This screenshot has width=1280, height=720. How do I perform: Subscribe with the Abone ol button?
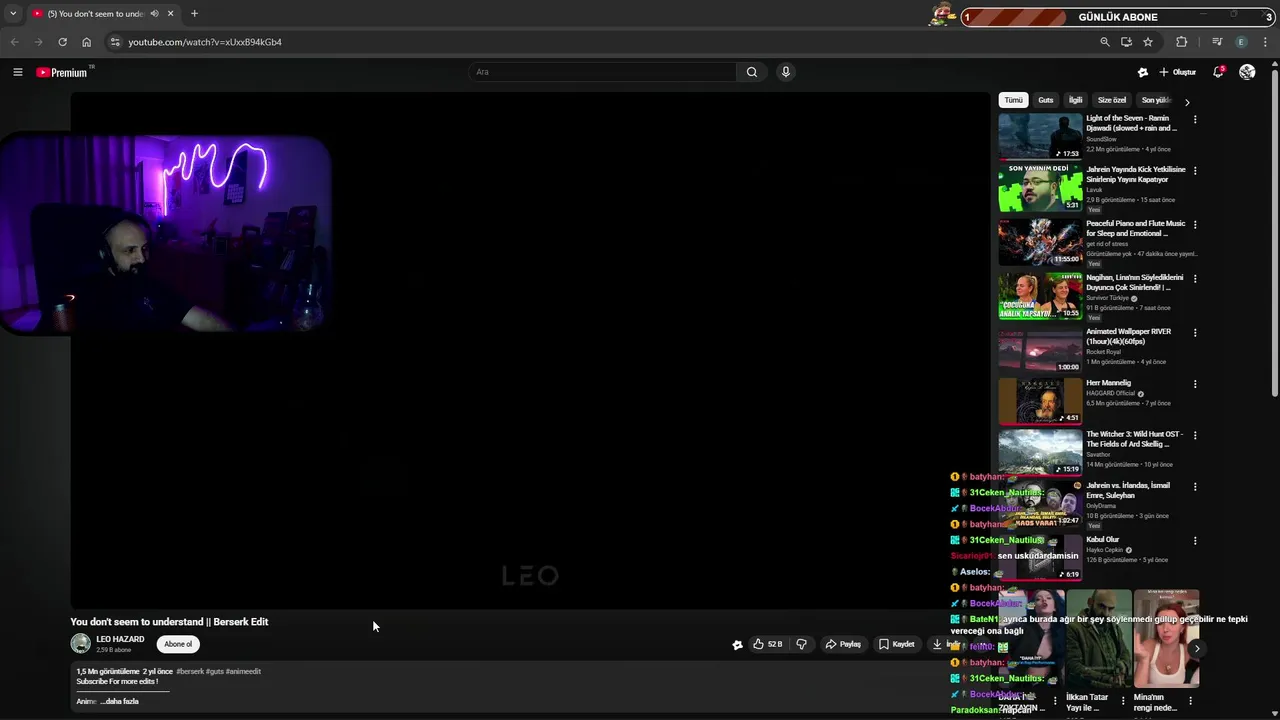tap(178, 644)
